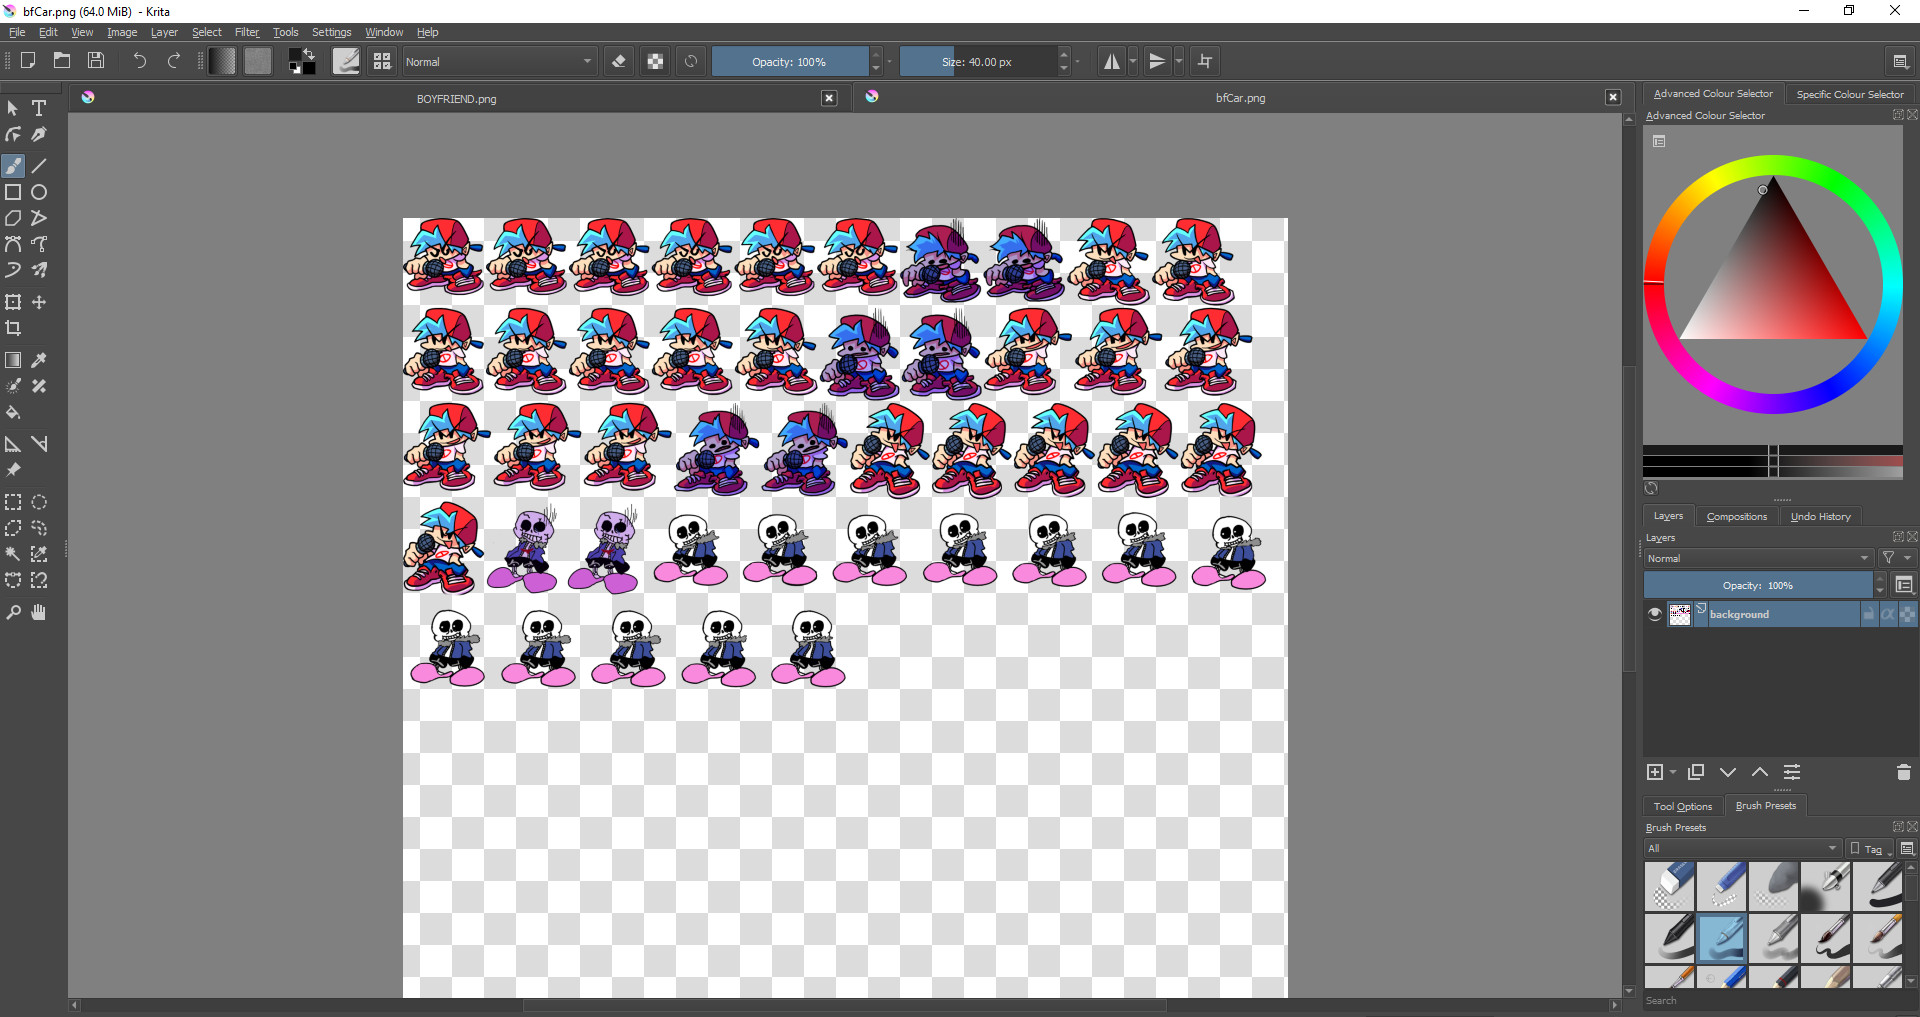Select the Zoom tool
Viewport: 1920px width, 1017px height.
pyautogui.click(x=13, y=613)
